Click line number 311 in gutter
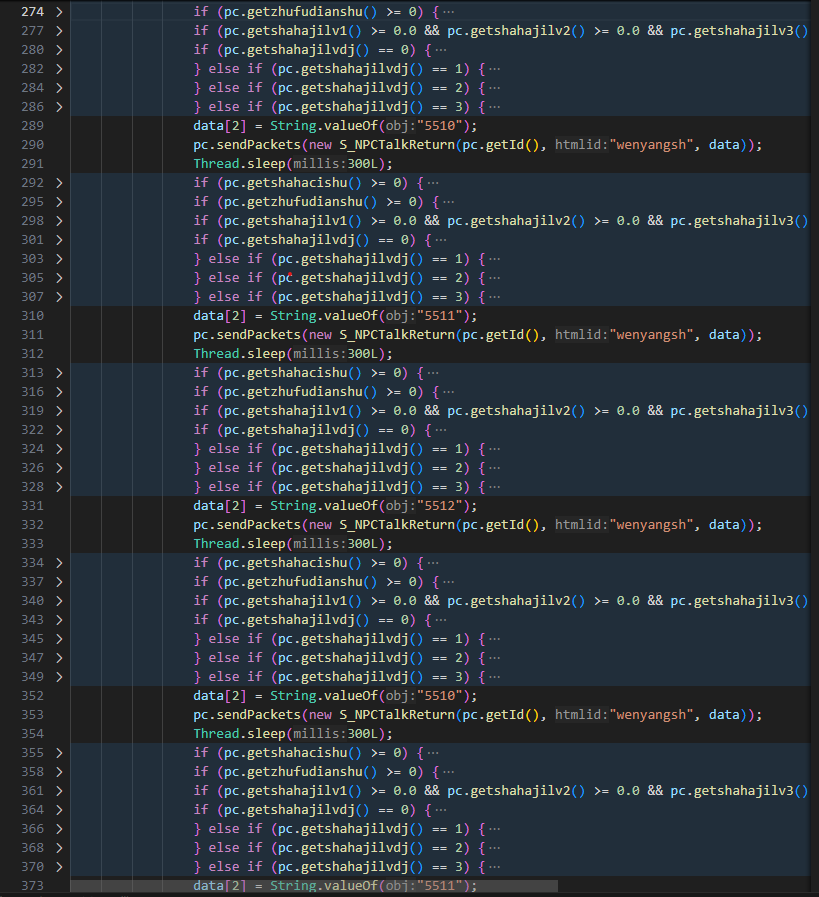819x897 pixels. tap(32, 335)
